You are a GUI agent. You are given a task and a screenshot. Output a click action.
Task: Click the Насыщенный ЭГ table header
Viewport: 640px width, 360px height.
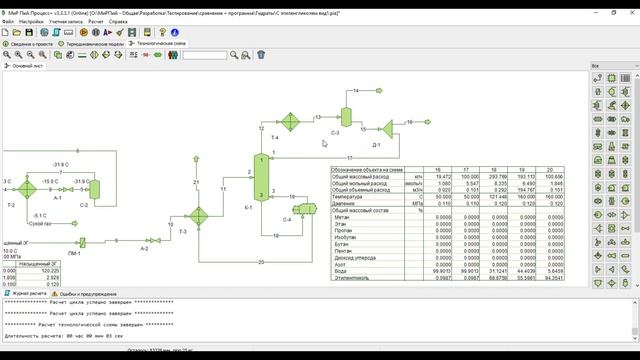(x=38, y=264)
